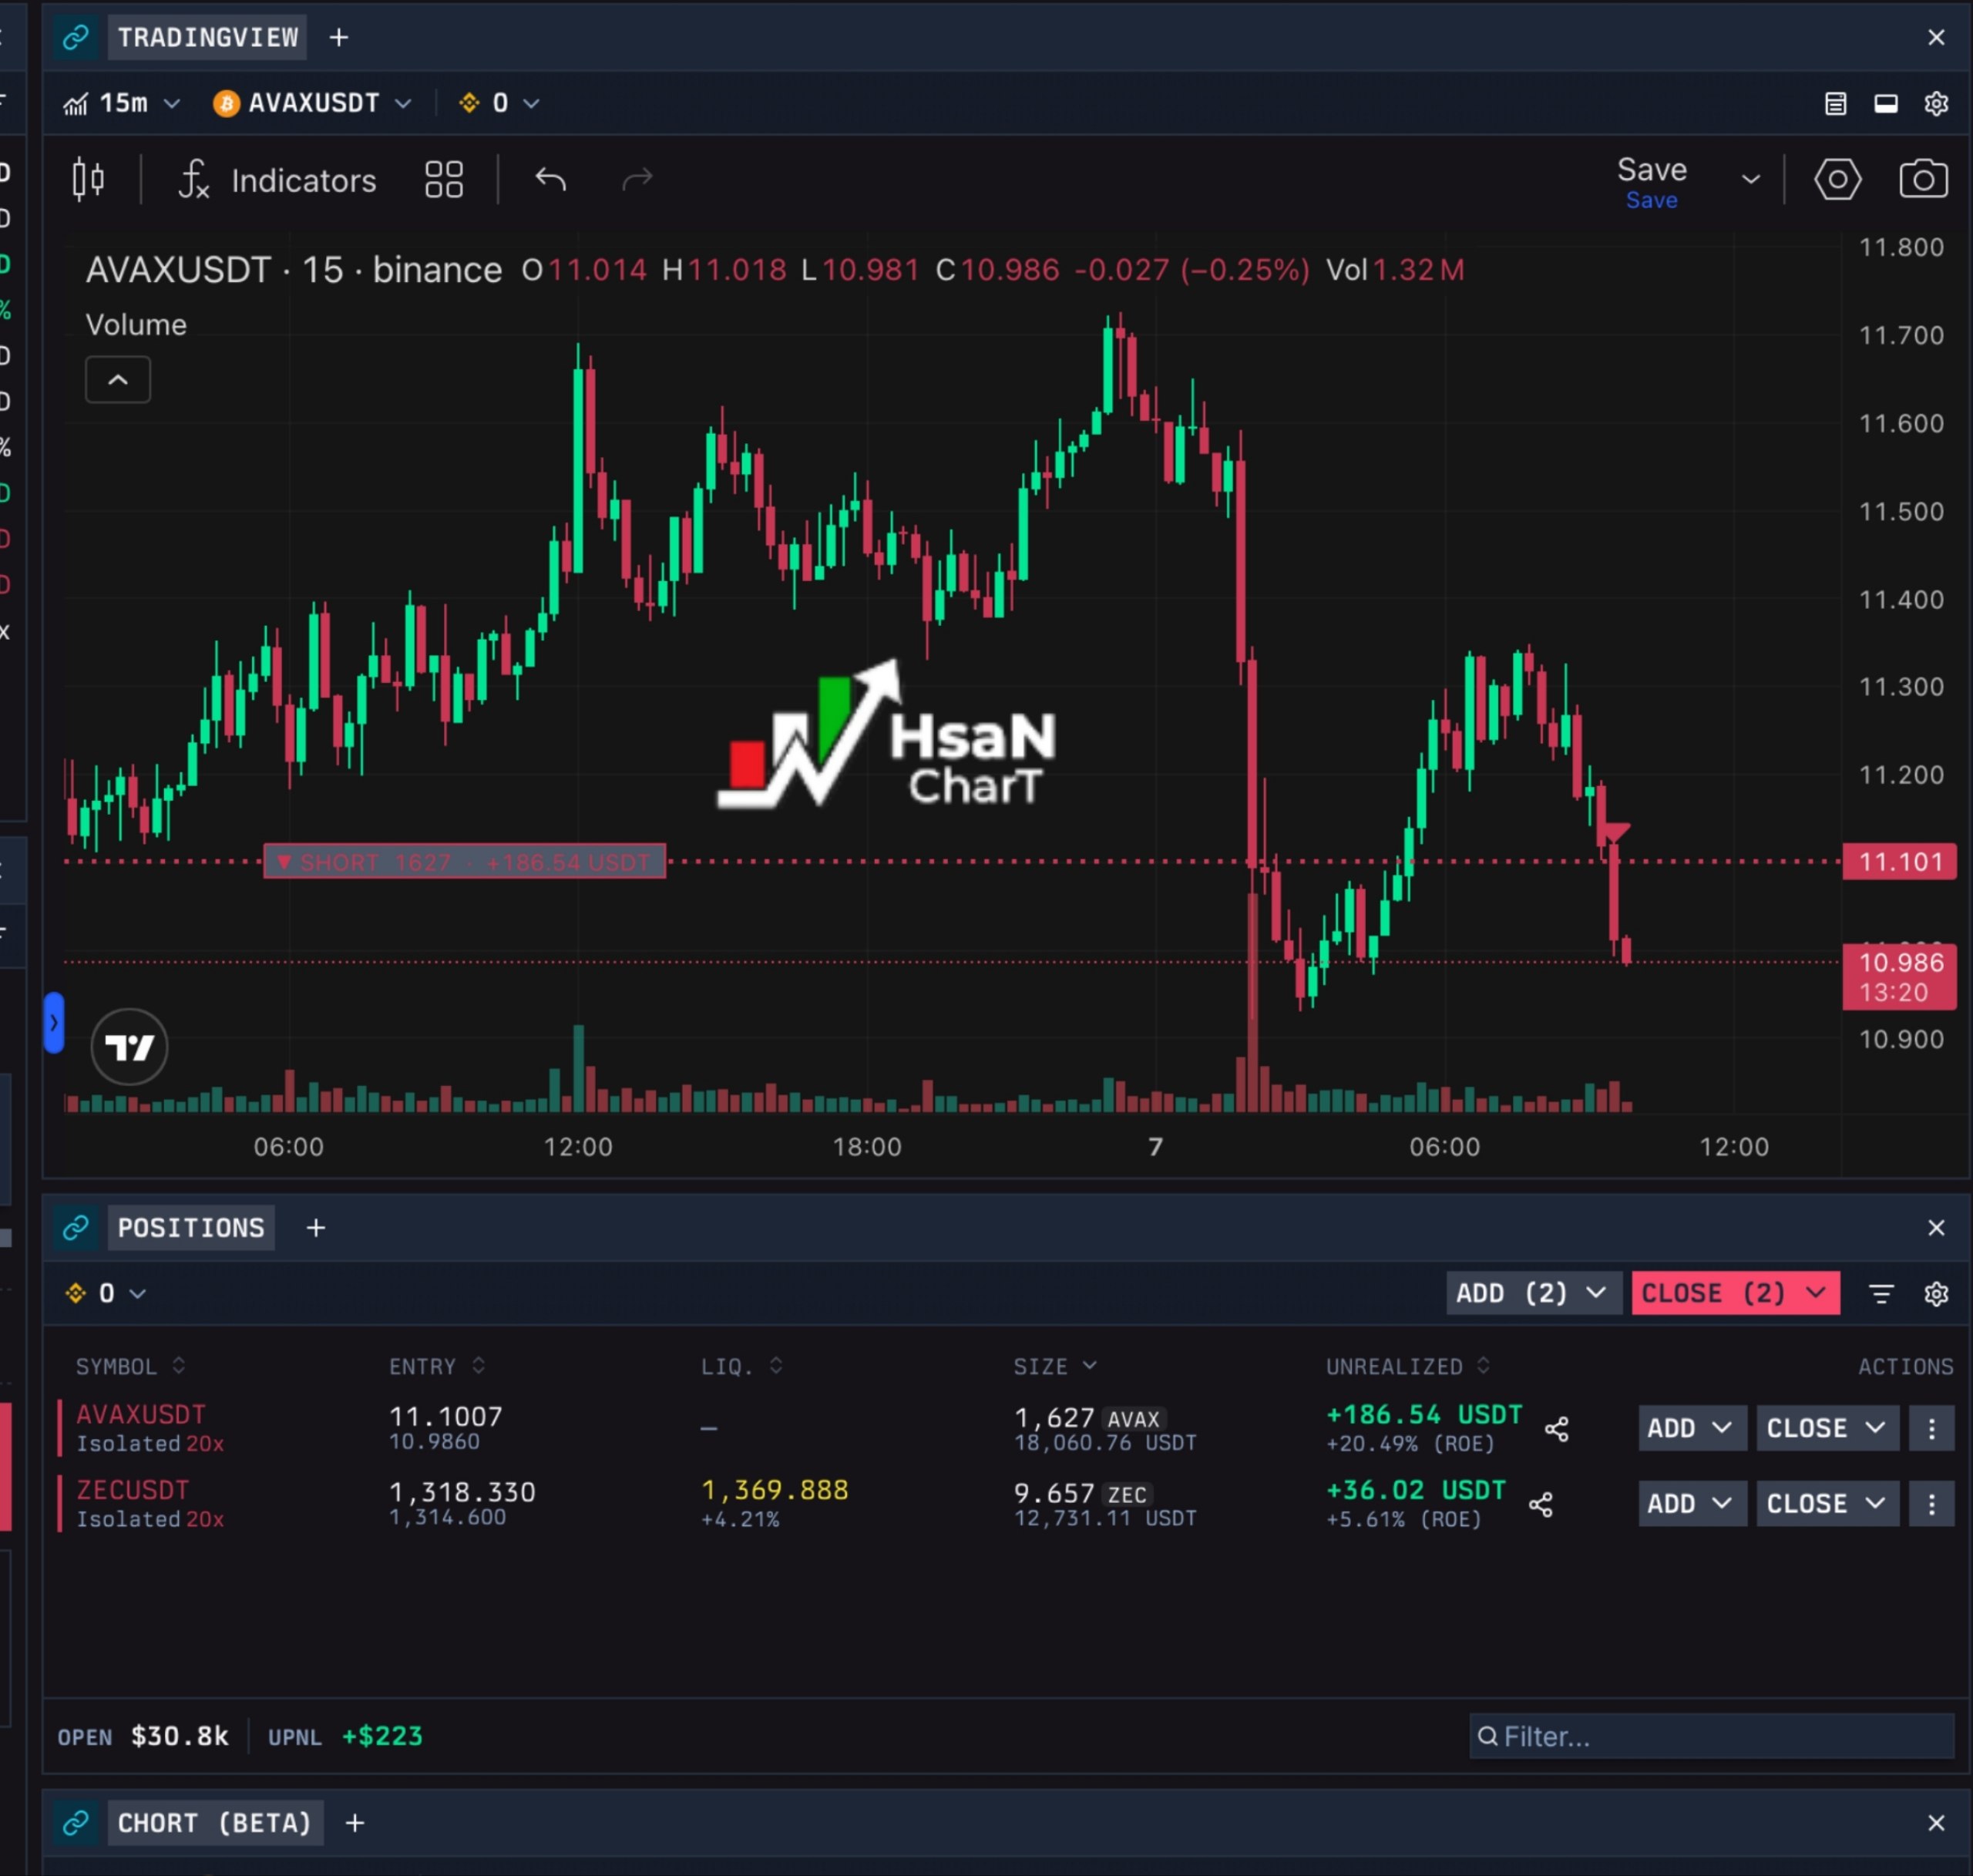The image size is (1973, 1876).
Task: Undo the last chart action
Action: tap(551, 180)
